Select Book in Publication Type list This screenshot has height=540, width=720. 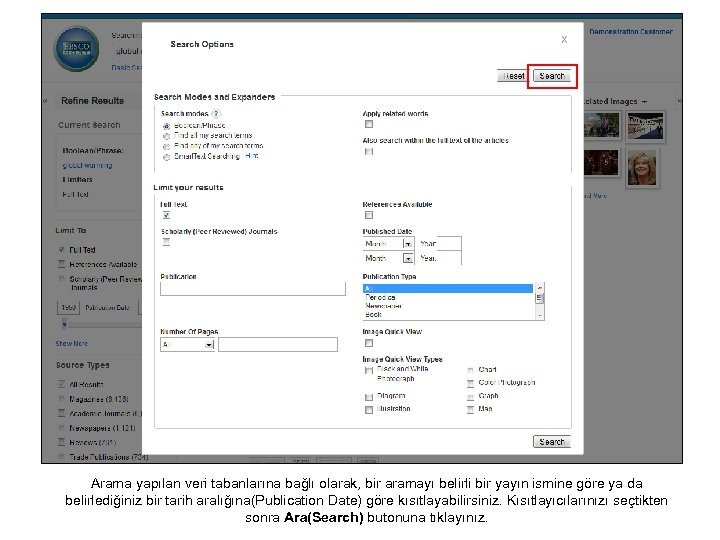coord(448,315)
